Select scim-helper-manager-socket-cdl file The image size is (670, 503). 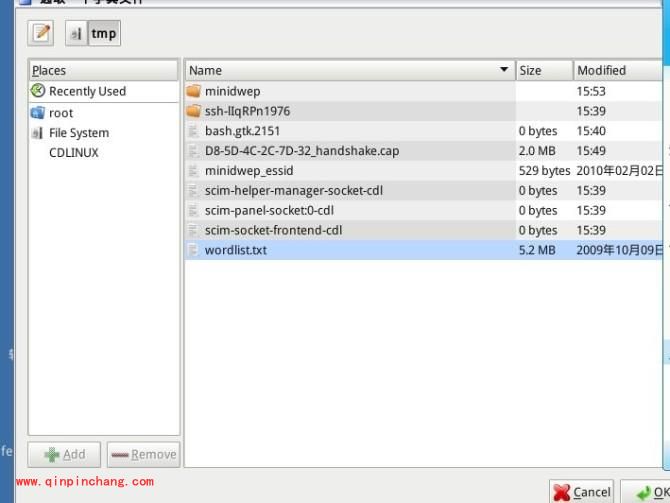(293, 190)
